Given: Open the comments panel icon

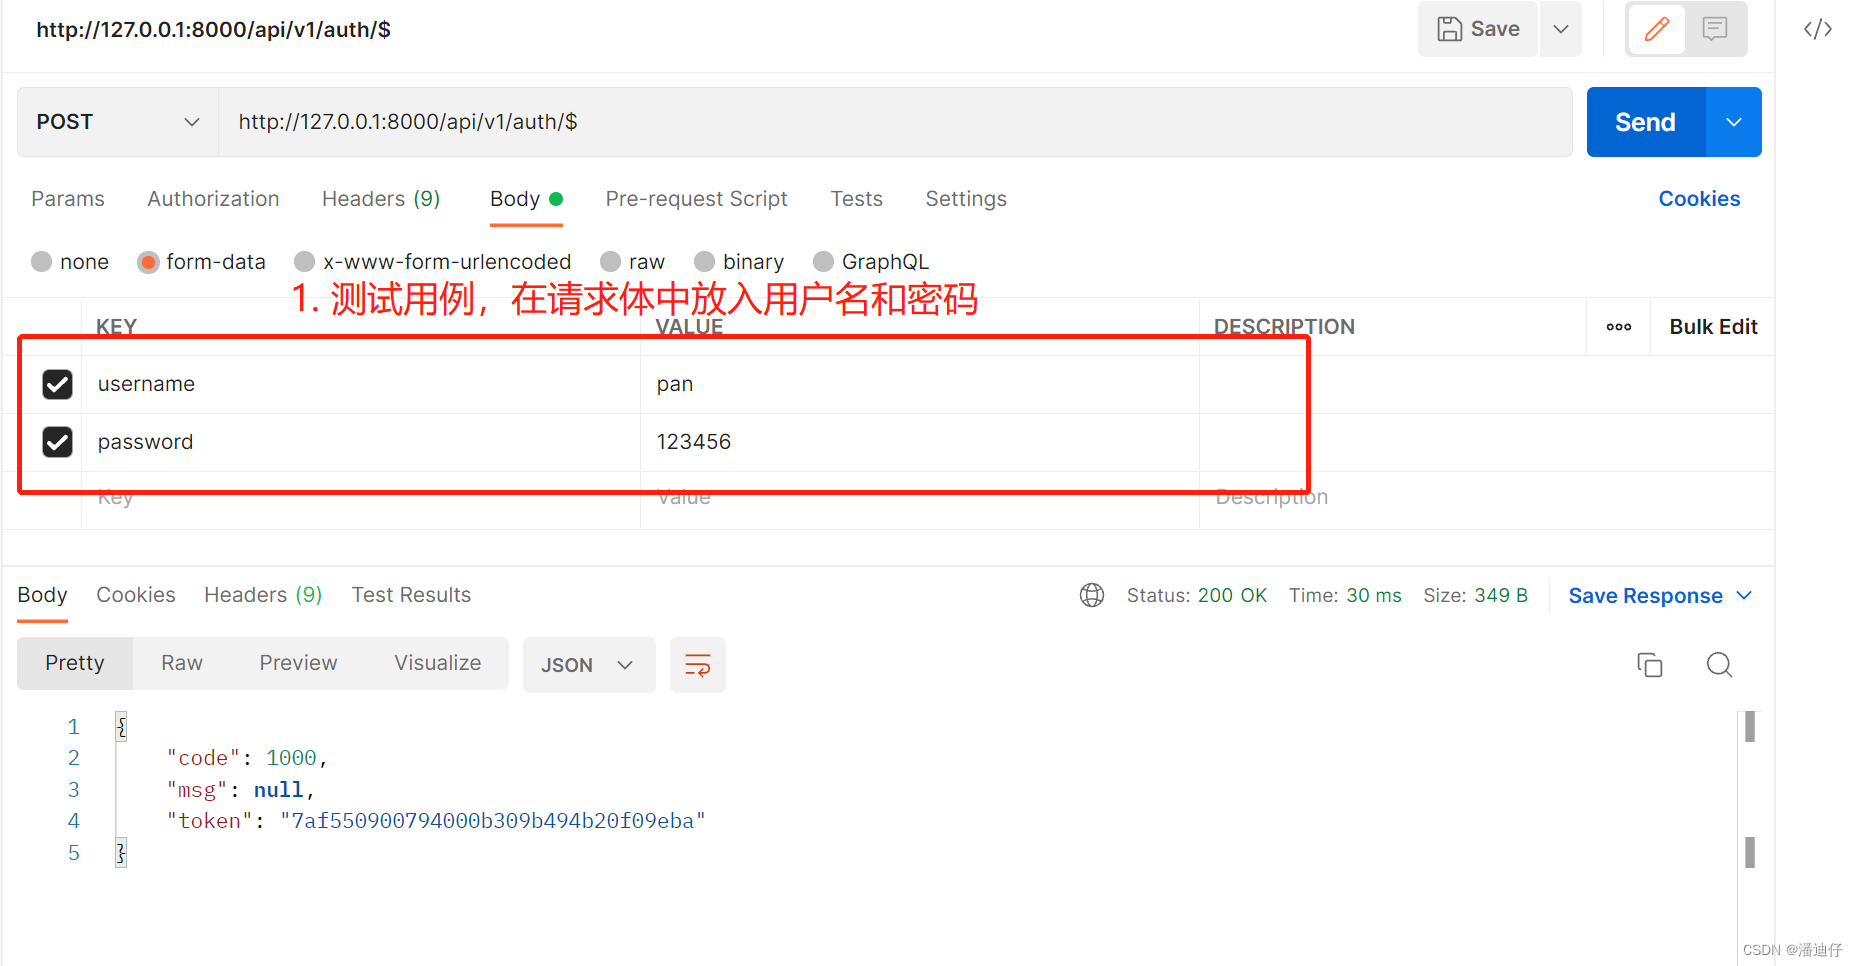Looking at the screenshot, I should (1715, 29).
